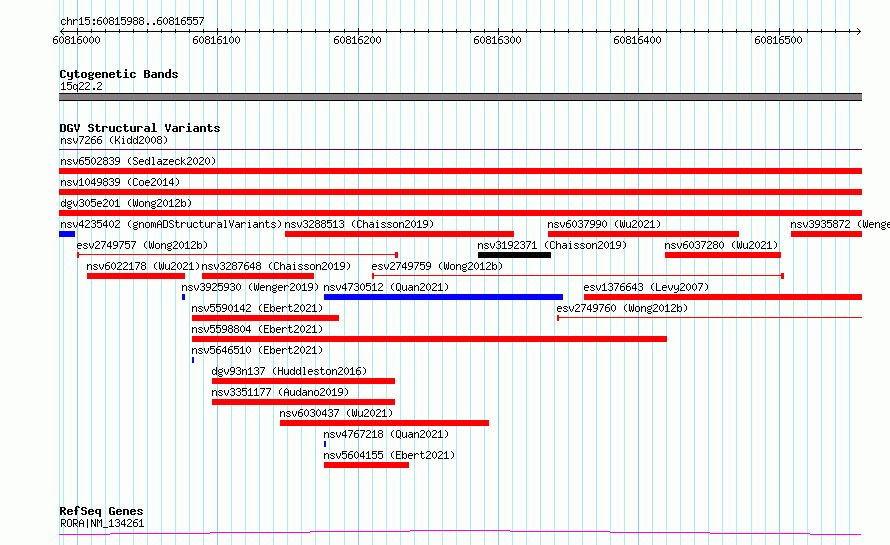Screen dimensions: 890x545
Task: Click the RefSeq Genes track title
Action: point(101,511)
